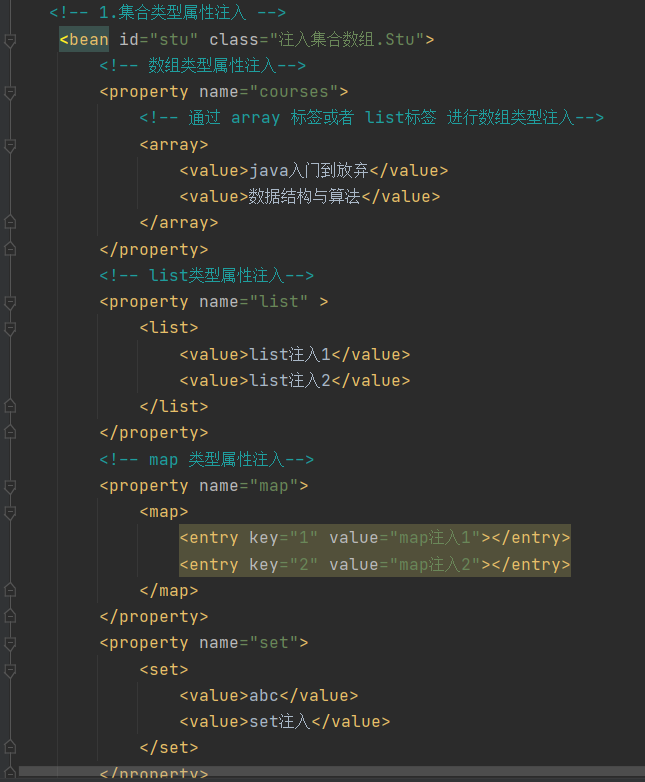Click the id value "stu"
The image size is (645, 782).
tap(174, 39)
